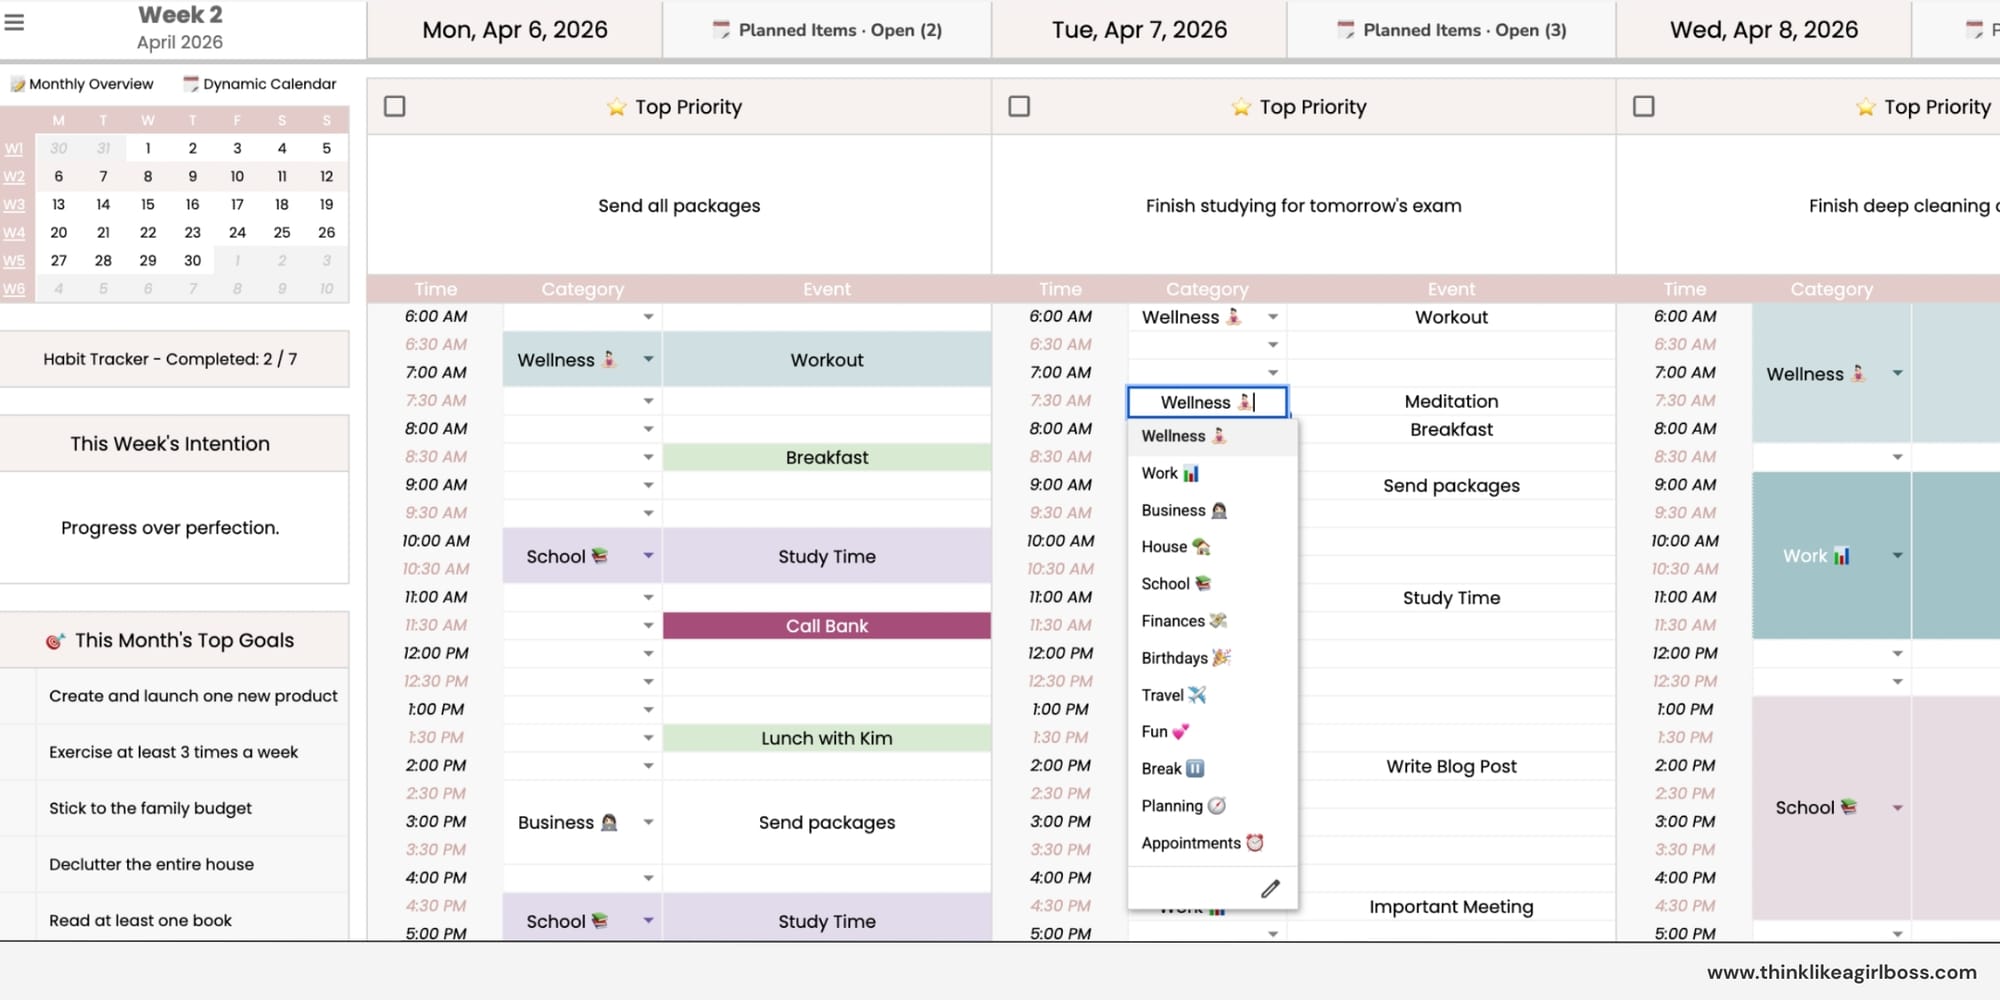The image size is (2000, 1000).
Task: Click the magenta Call Bank event block
Action: coord(826,626)
